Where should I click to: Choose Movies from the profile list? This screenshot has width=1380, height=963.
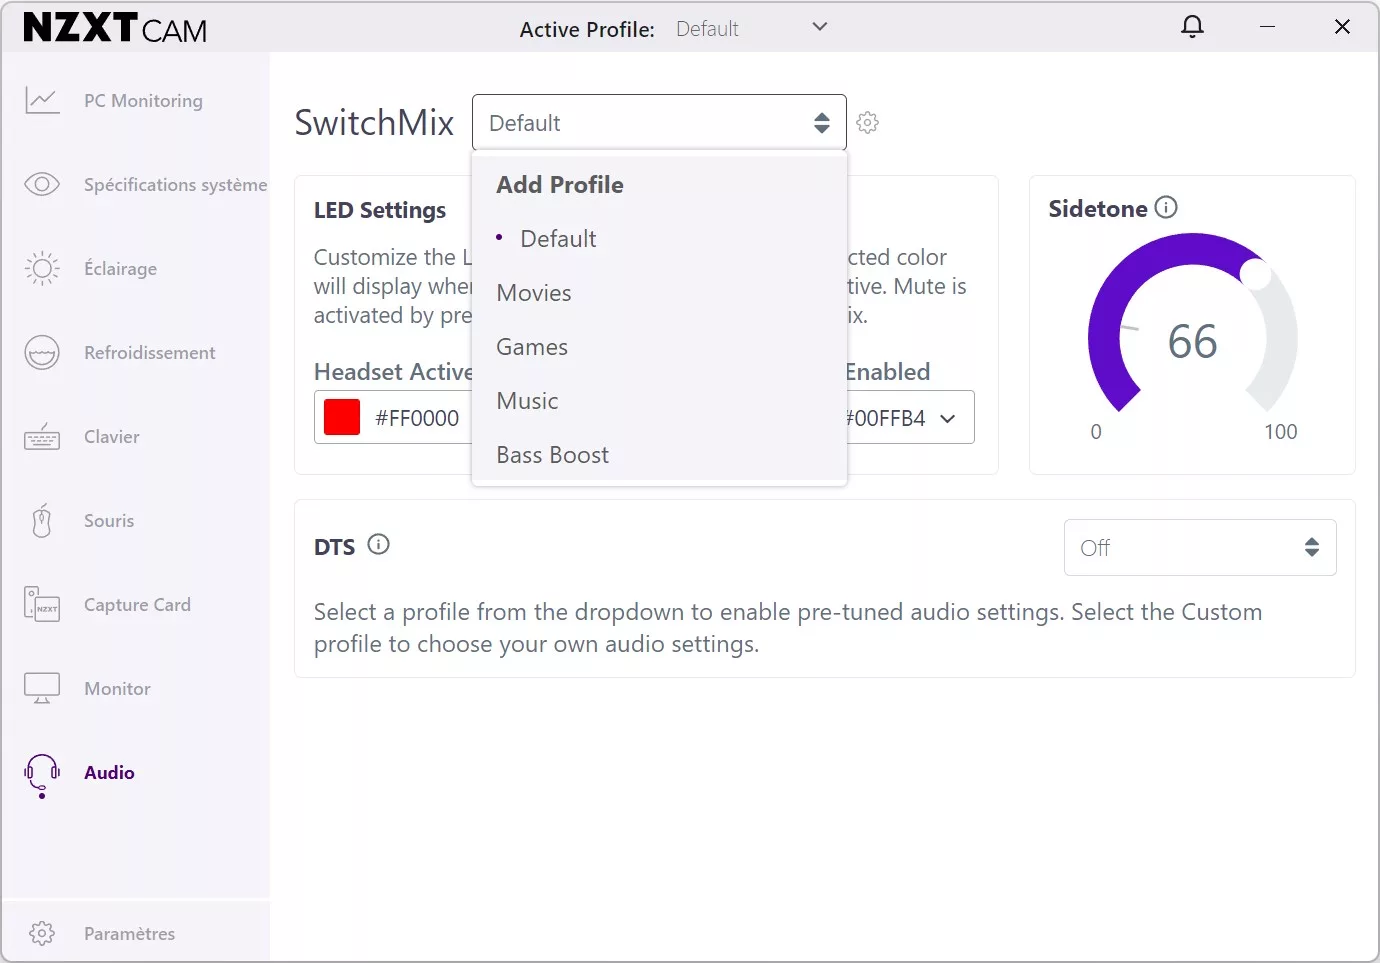pyautogui.click(x=534, y=293)
